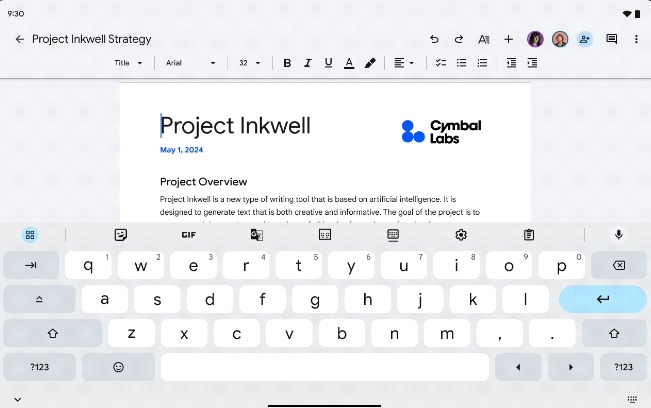Viewport: 651px width, 408px height.
Task: Tap the period key
Action: click(x=552, y=333)
